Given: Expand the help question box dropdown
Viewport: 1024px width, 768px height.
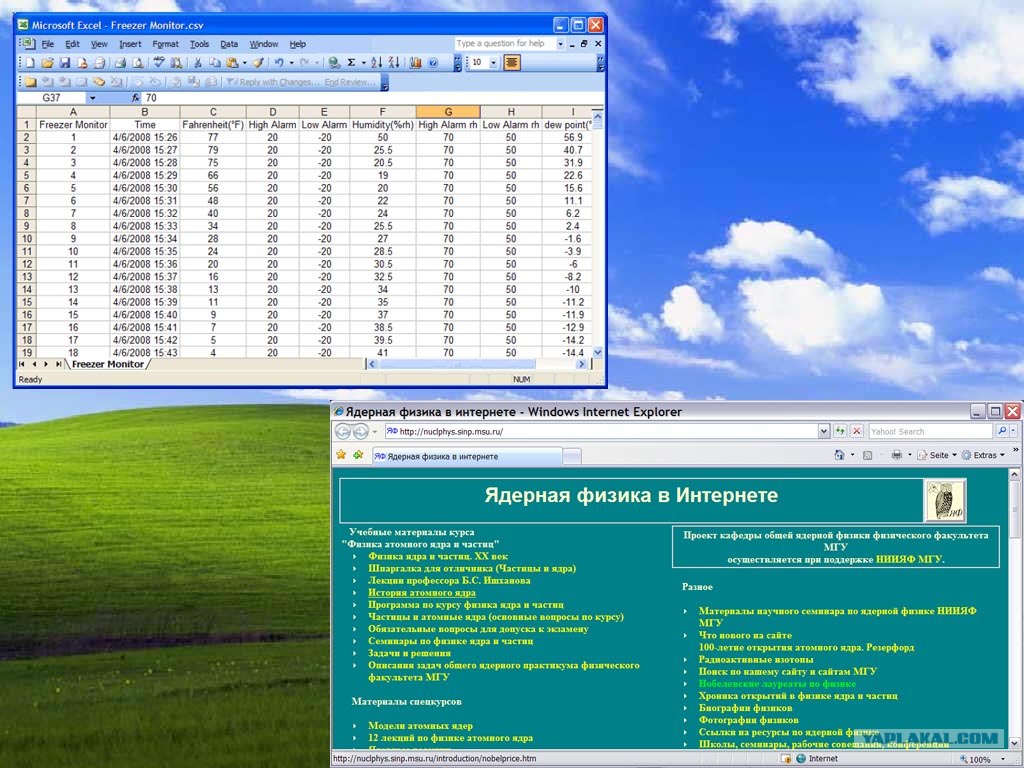Looking at the screenshot, I should (x=560, y=44).
